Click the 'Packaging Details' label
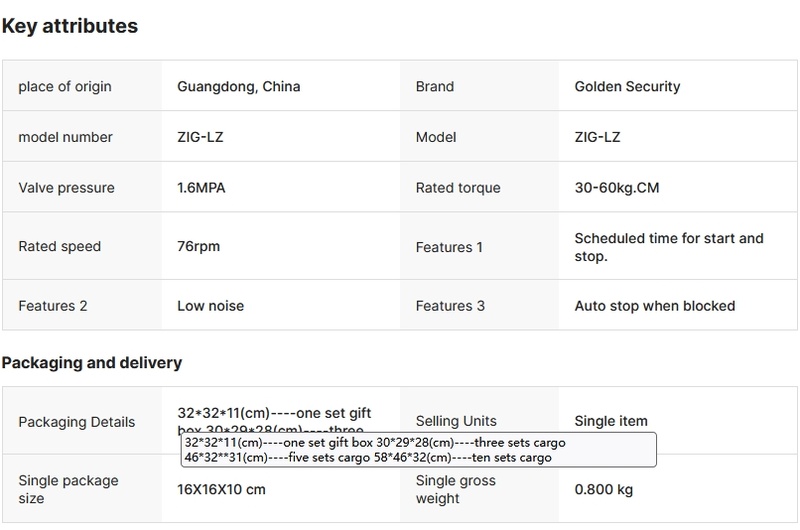The width and height of the screenshot is (800, 530). pos(76,422)
